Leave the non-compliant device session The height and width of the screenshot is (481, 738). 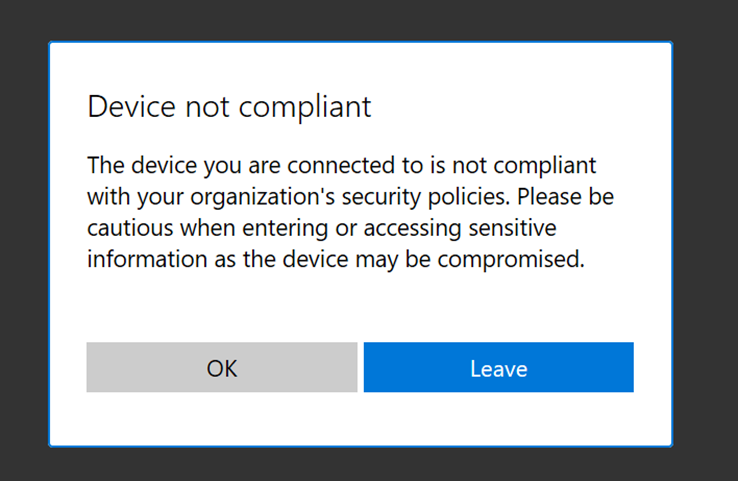498,368
